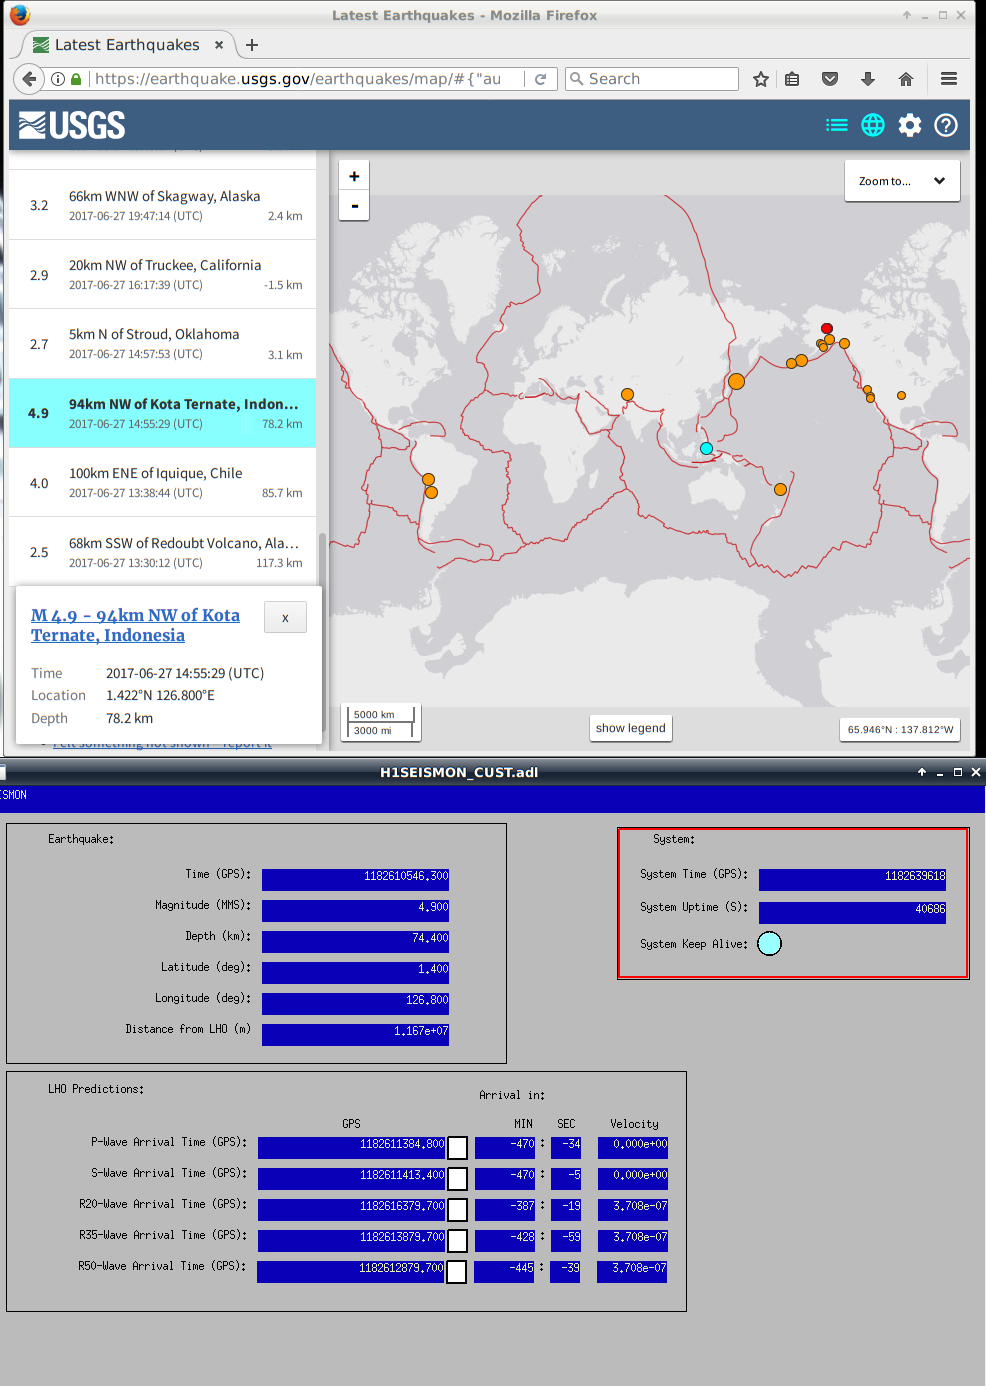Toggle the R50-Wave Arrival Time checkbox
The height and width of the screenshot is (1386, 986).
(x=456, y=1272)
